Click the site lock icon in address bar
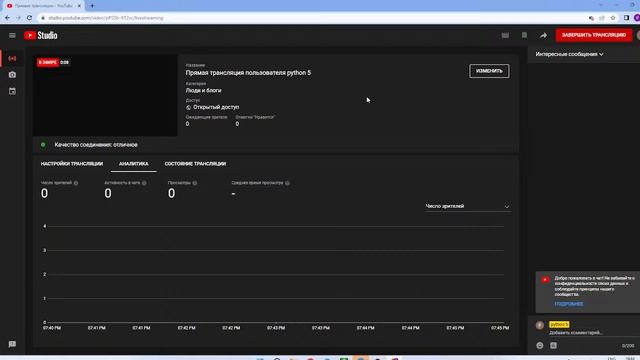This screenshot has height=360, width=640. tap(43, 18)
